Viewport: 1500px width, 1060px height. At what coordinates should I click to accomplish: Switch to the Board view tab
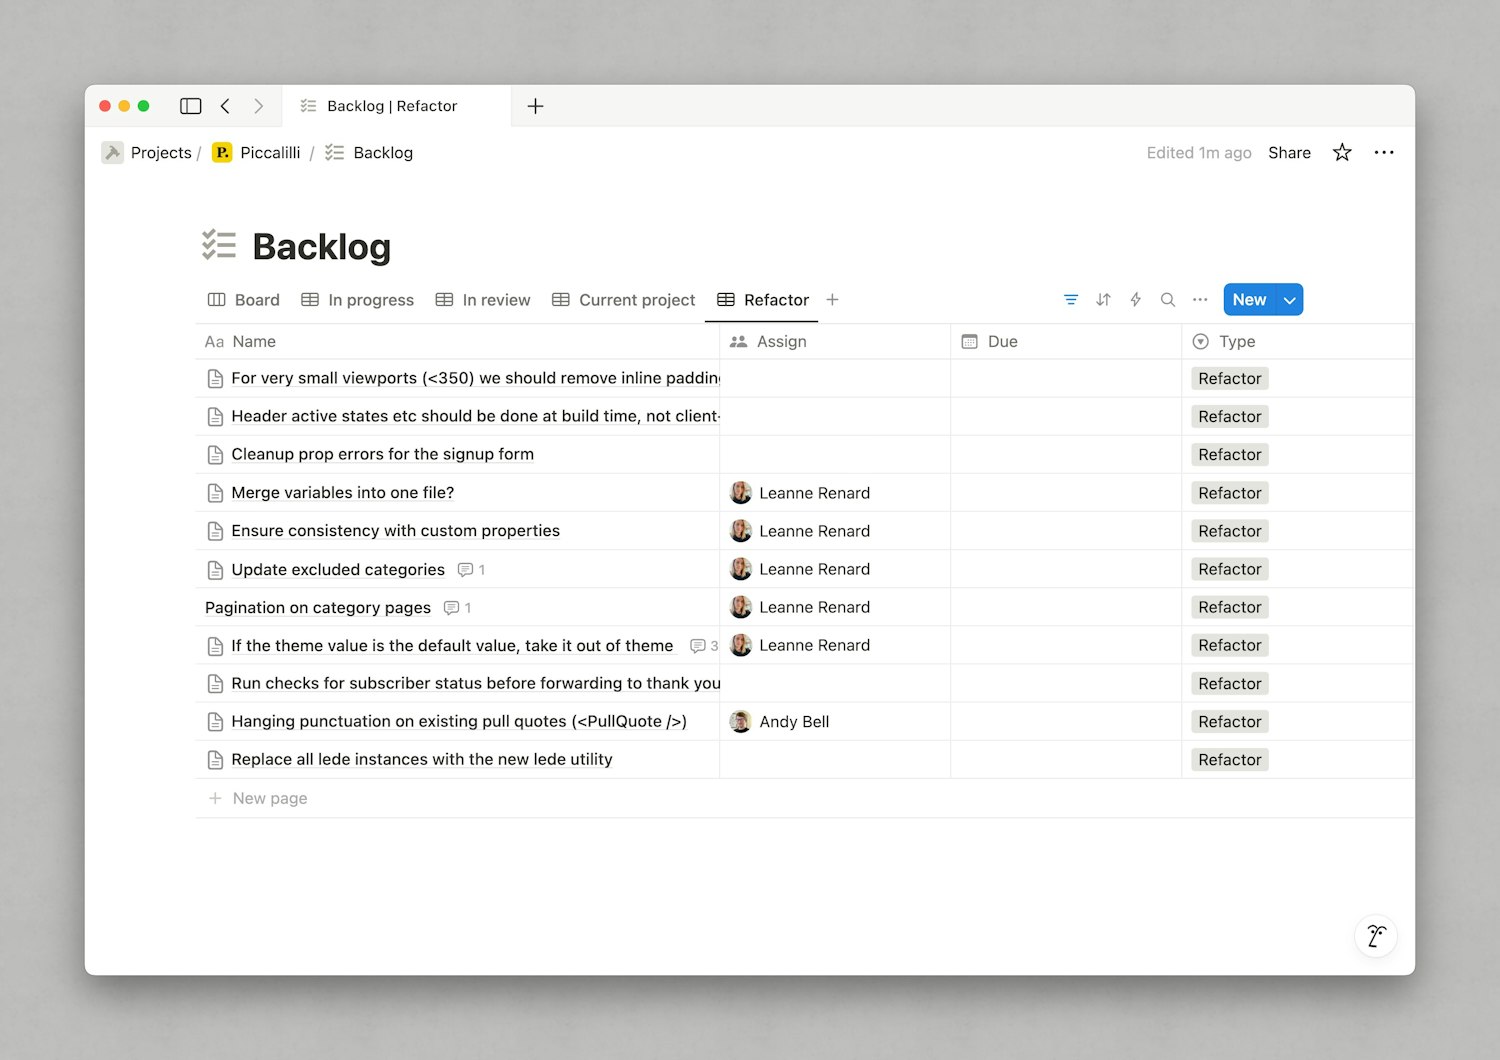[244, 300]
